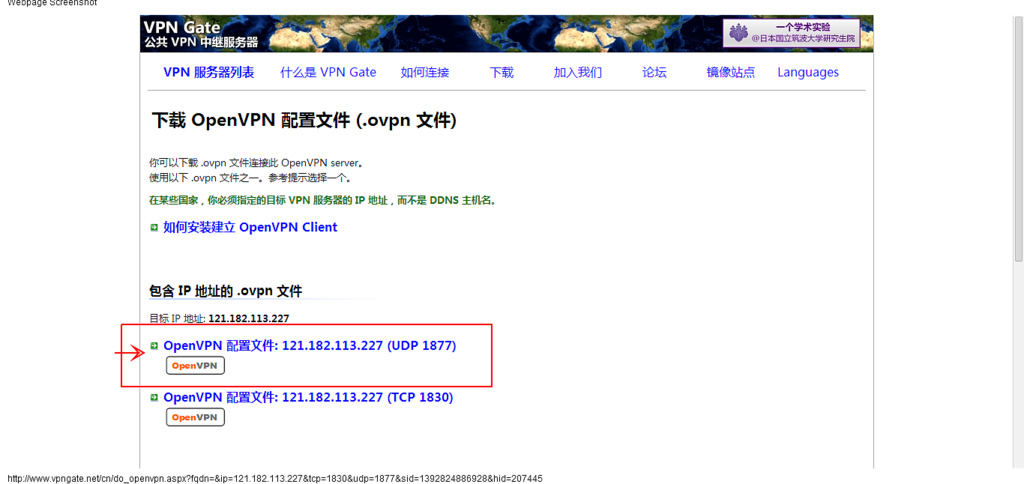Open the 什么是 VPN Gate page
Image resolution: width=1024 pixels, height=484 pixels.
tap(328, 73)
